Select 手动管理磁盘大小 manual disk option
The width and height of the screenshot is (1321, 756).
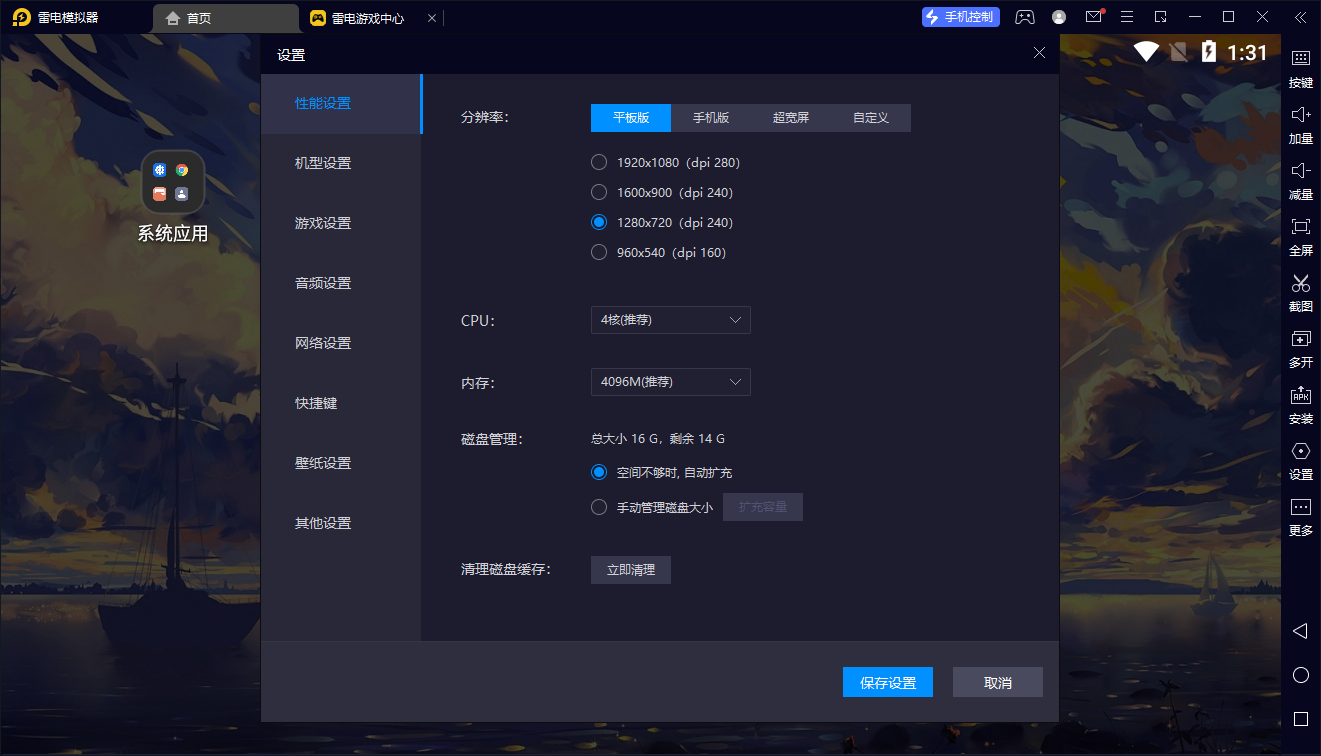coord(599,507)
